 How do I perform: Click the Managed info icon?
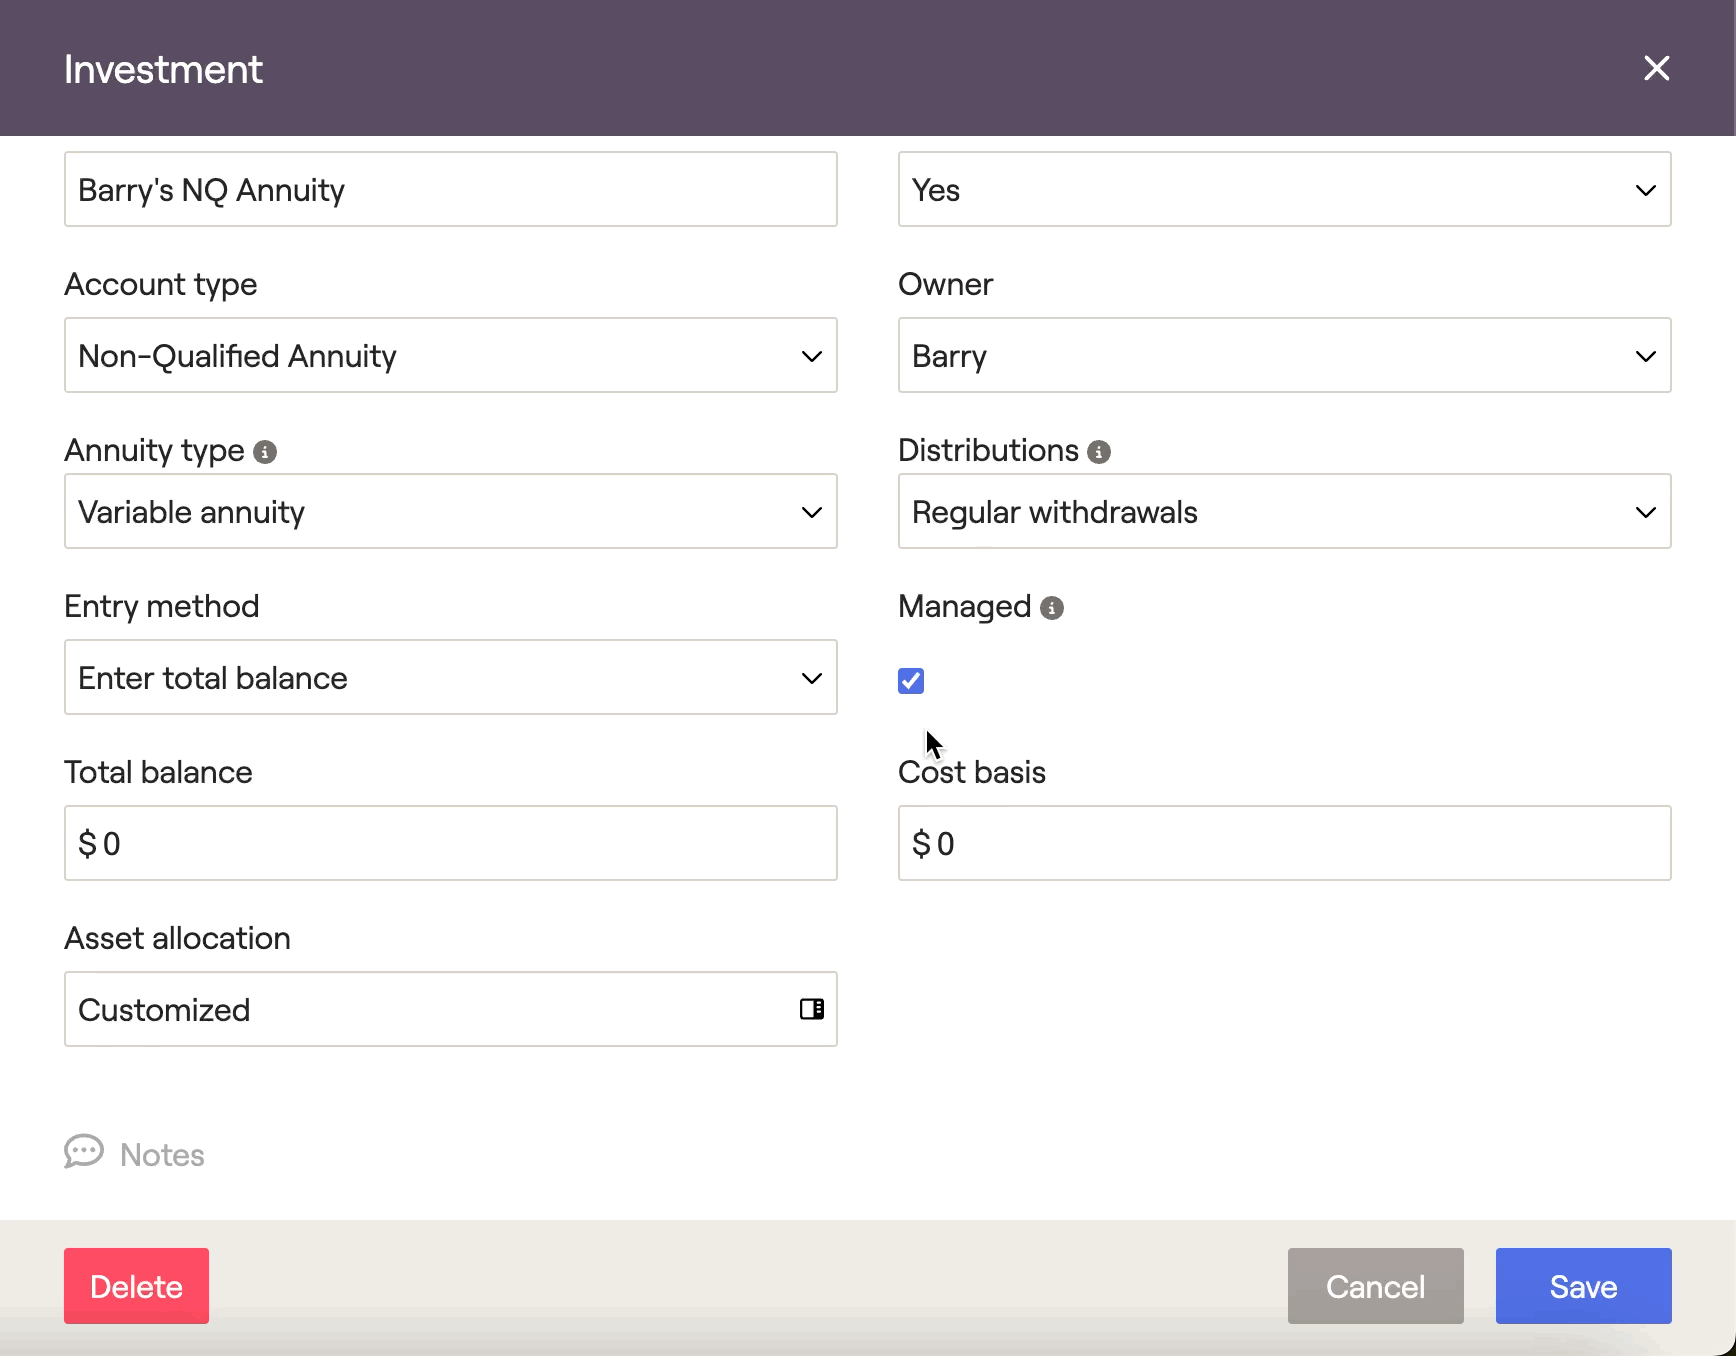[1052, 608]
